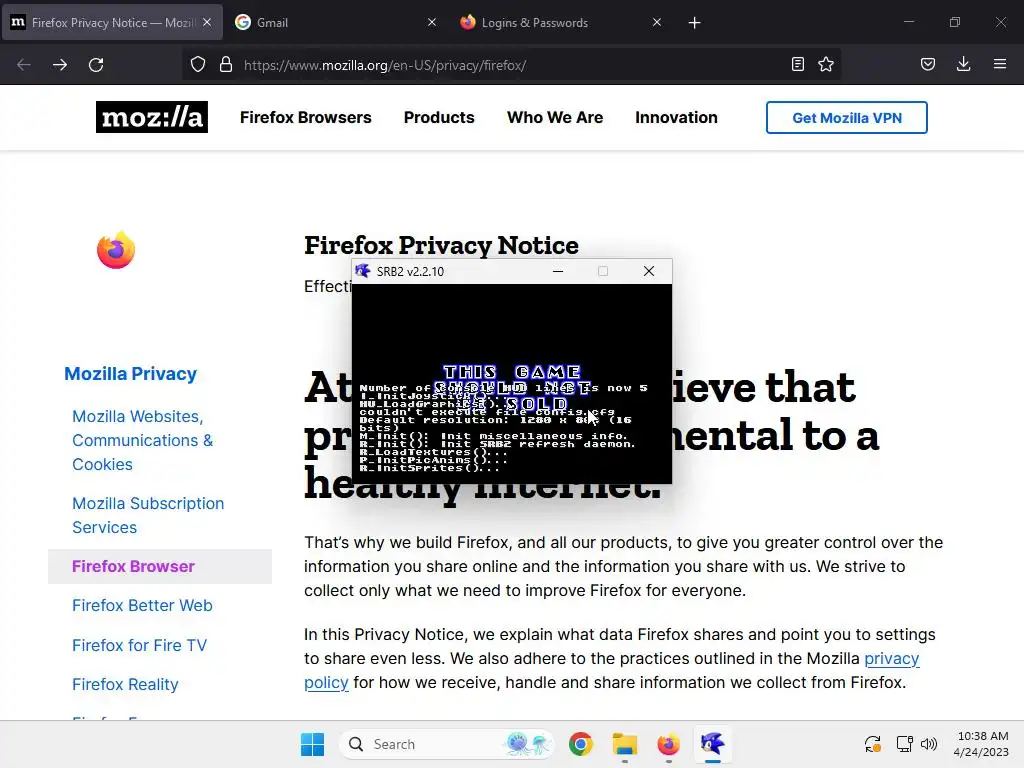Switch to the Gmail tab
This screenshot has width=1024, height=768.
[x=336, y=22]
